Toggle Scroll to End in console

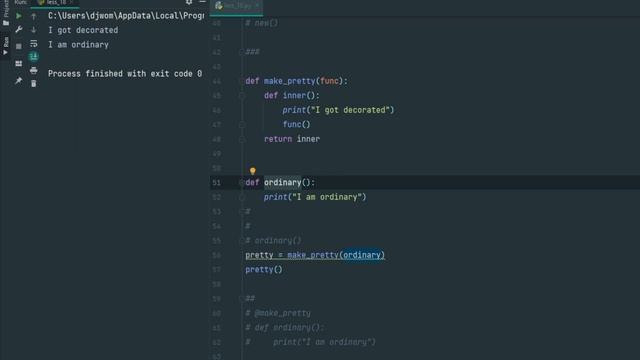point(34,57)
